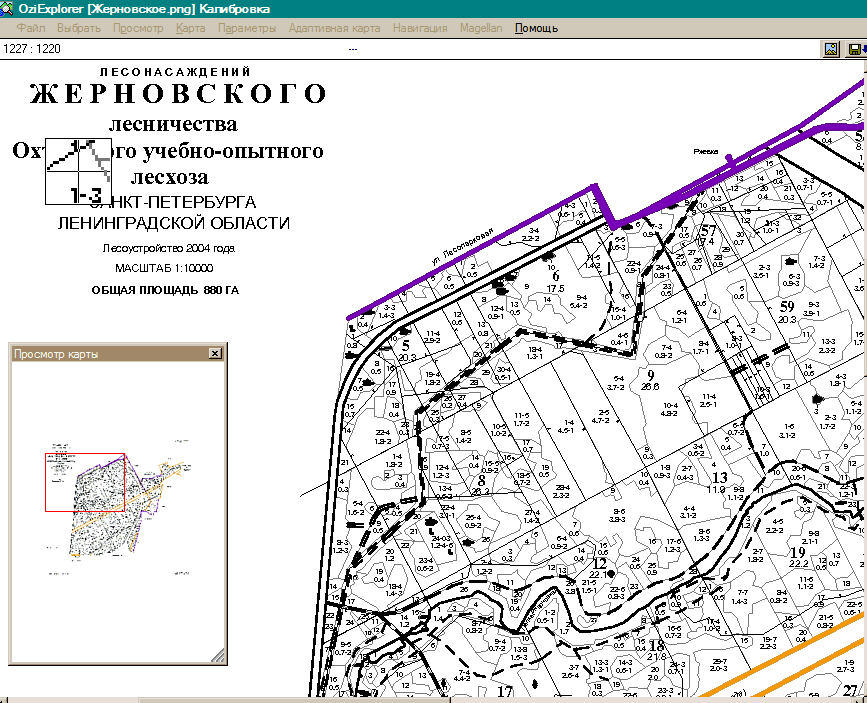Click forest block number 57 on map

tap(708, 231)
